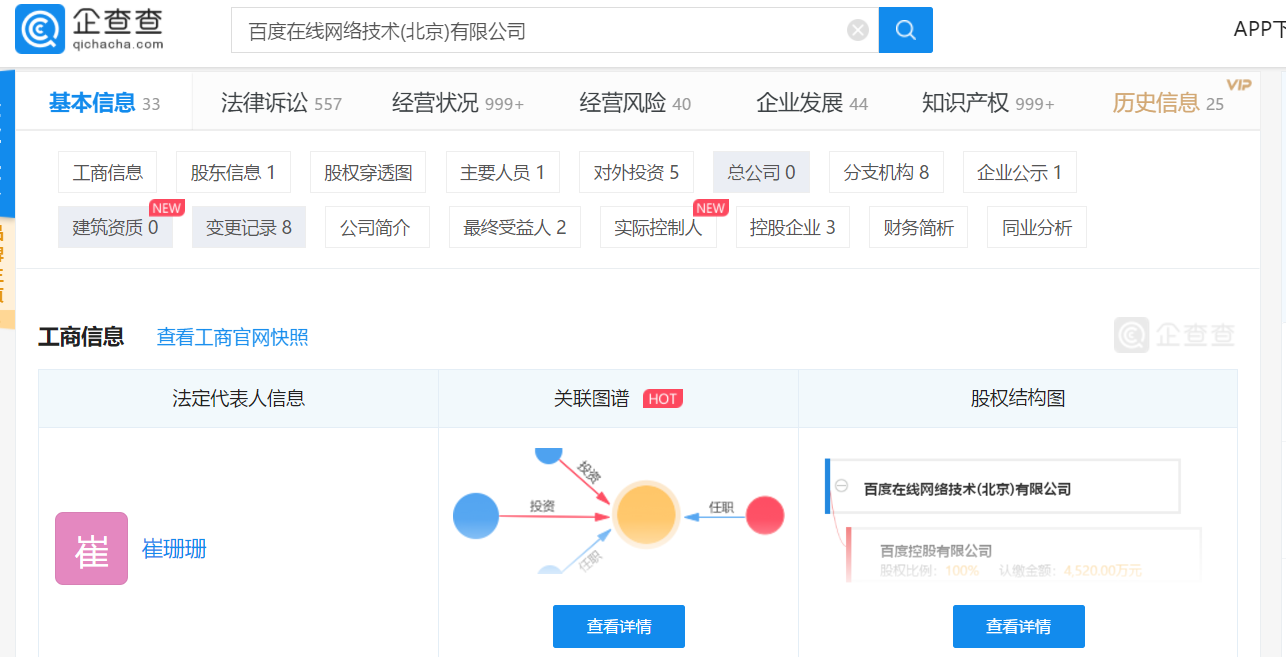This screenshot has height=657, width=1286.
Task: Open the 企业公示 1 section
Action: (1020, 172)
